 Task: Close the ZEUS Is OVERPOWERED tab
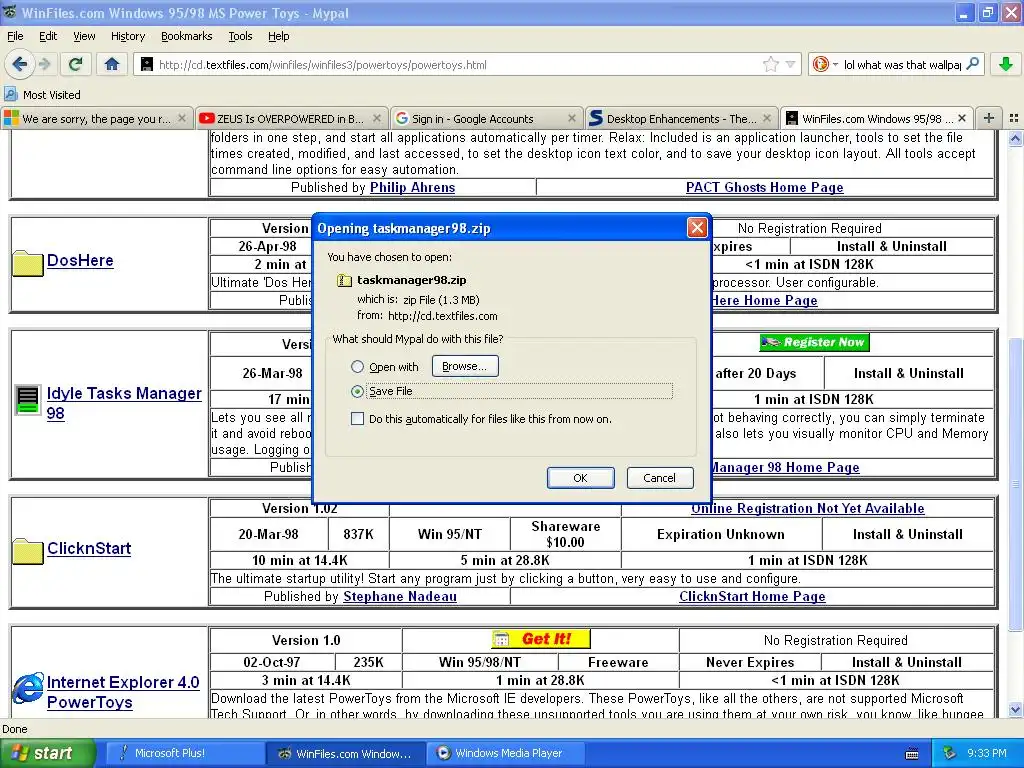(377, 118)
